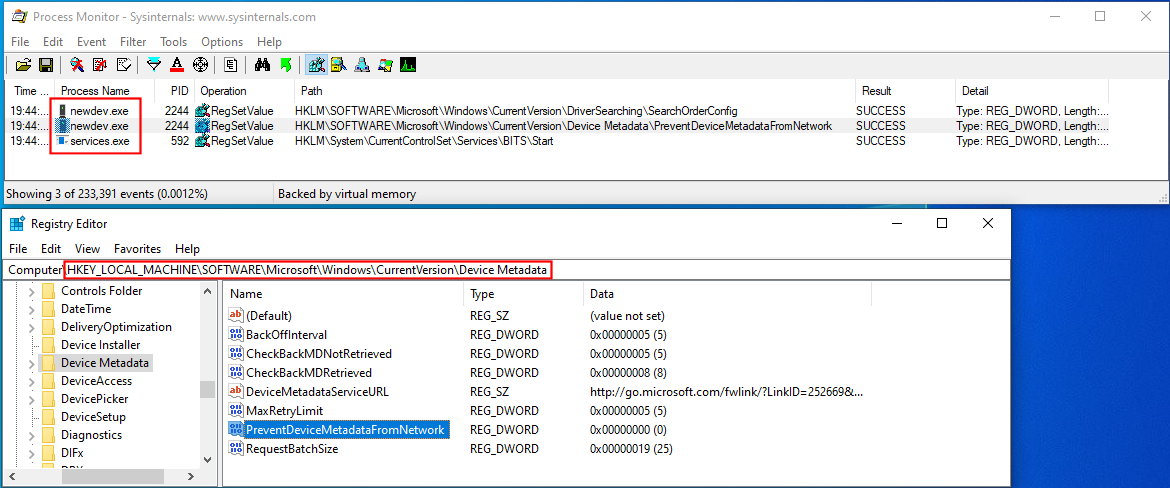Click the RequestBatchSize DWORD value icon
1170x488 pixels.
[236, 448]
